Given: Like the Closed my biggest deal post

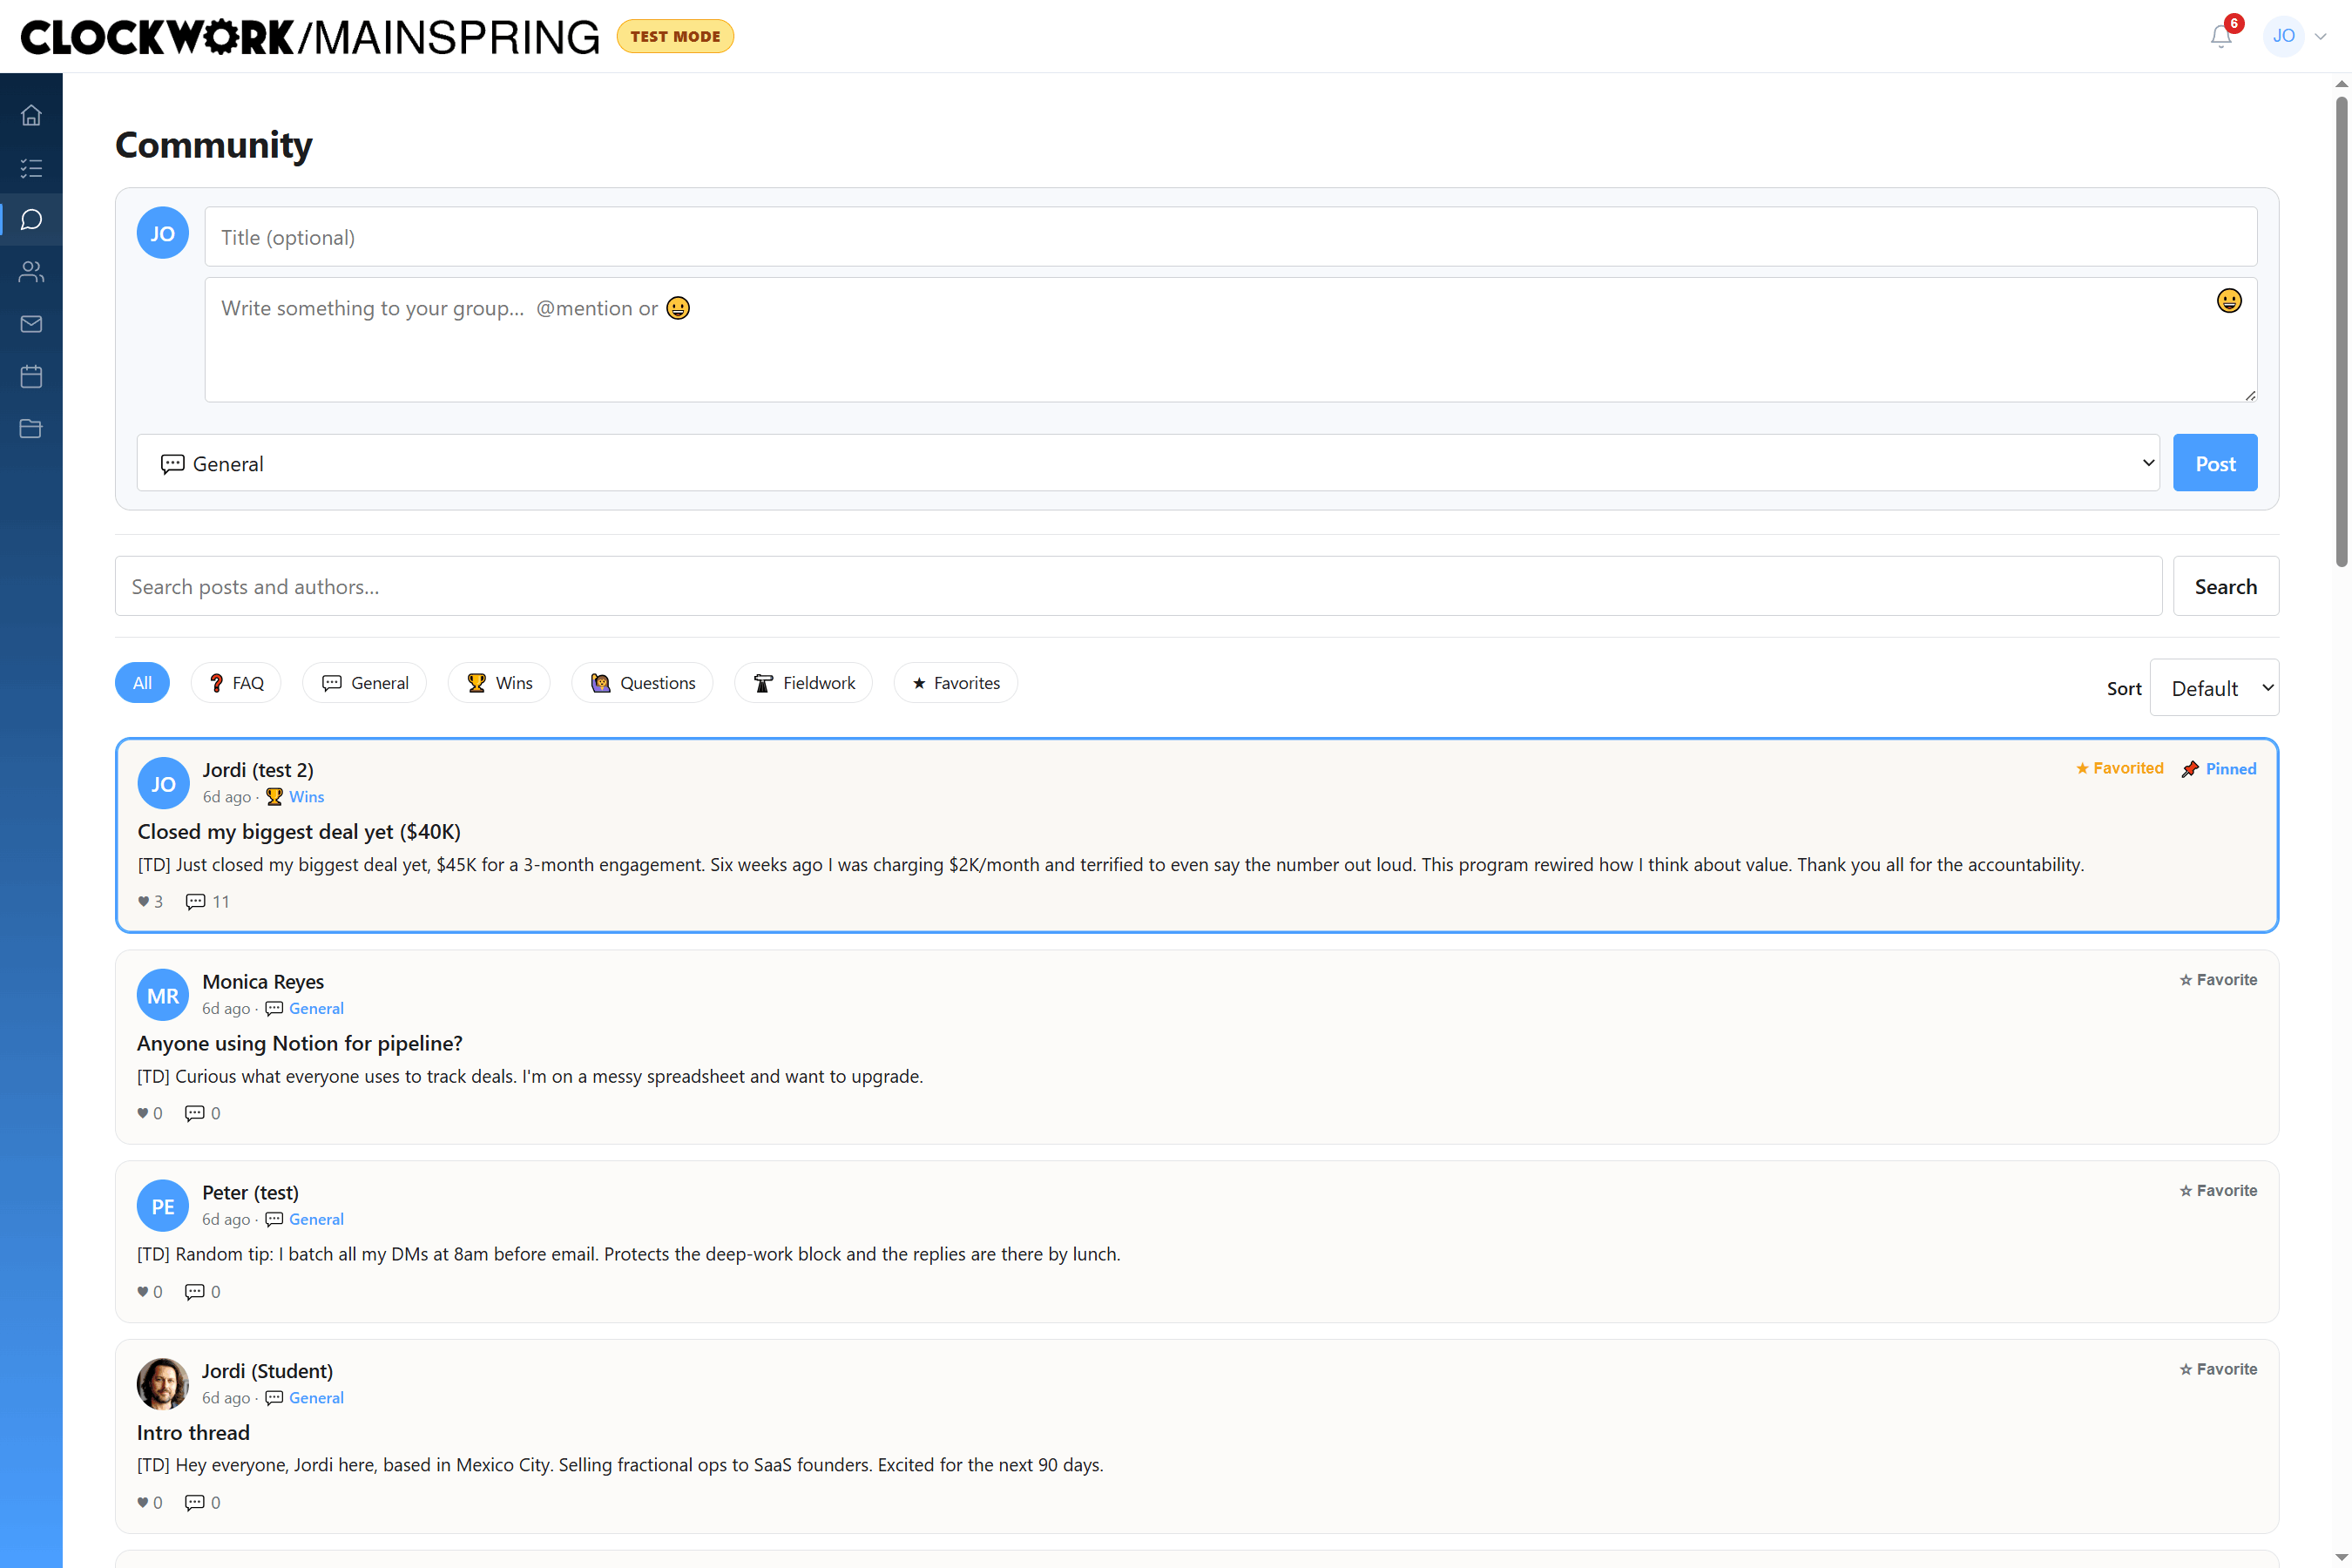Looking at the screenshot, I should (150, 901).
